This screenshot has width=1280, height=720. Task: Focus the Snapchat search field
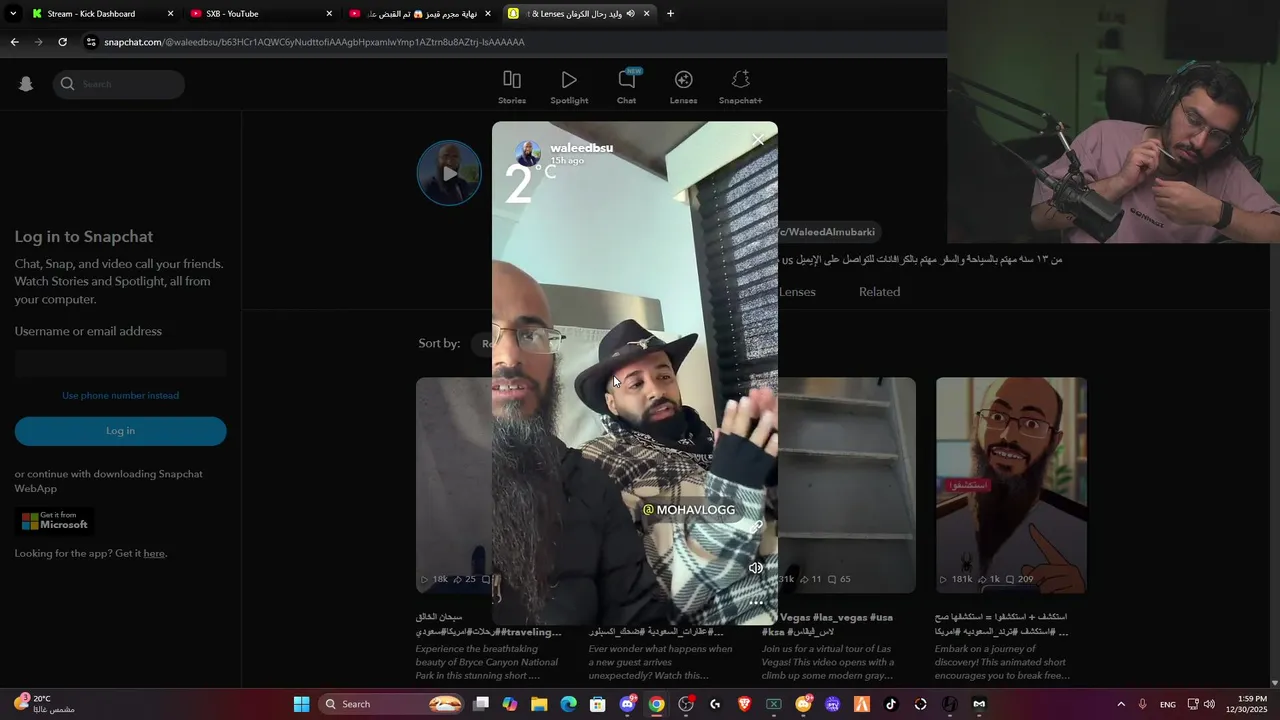(119, 84)
